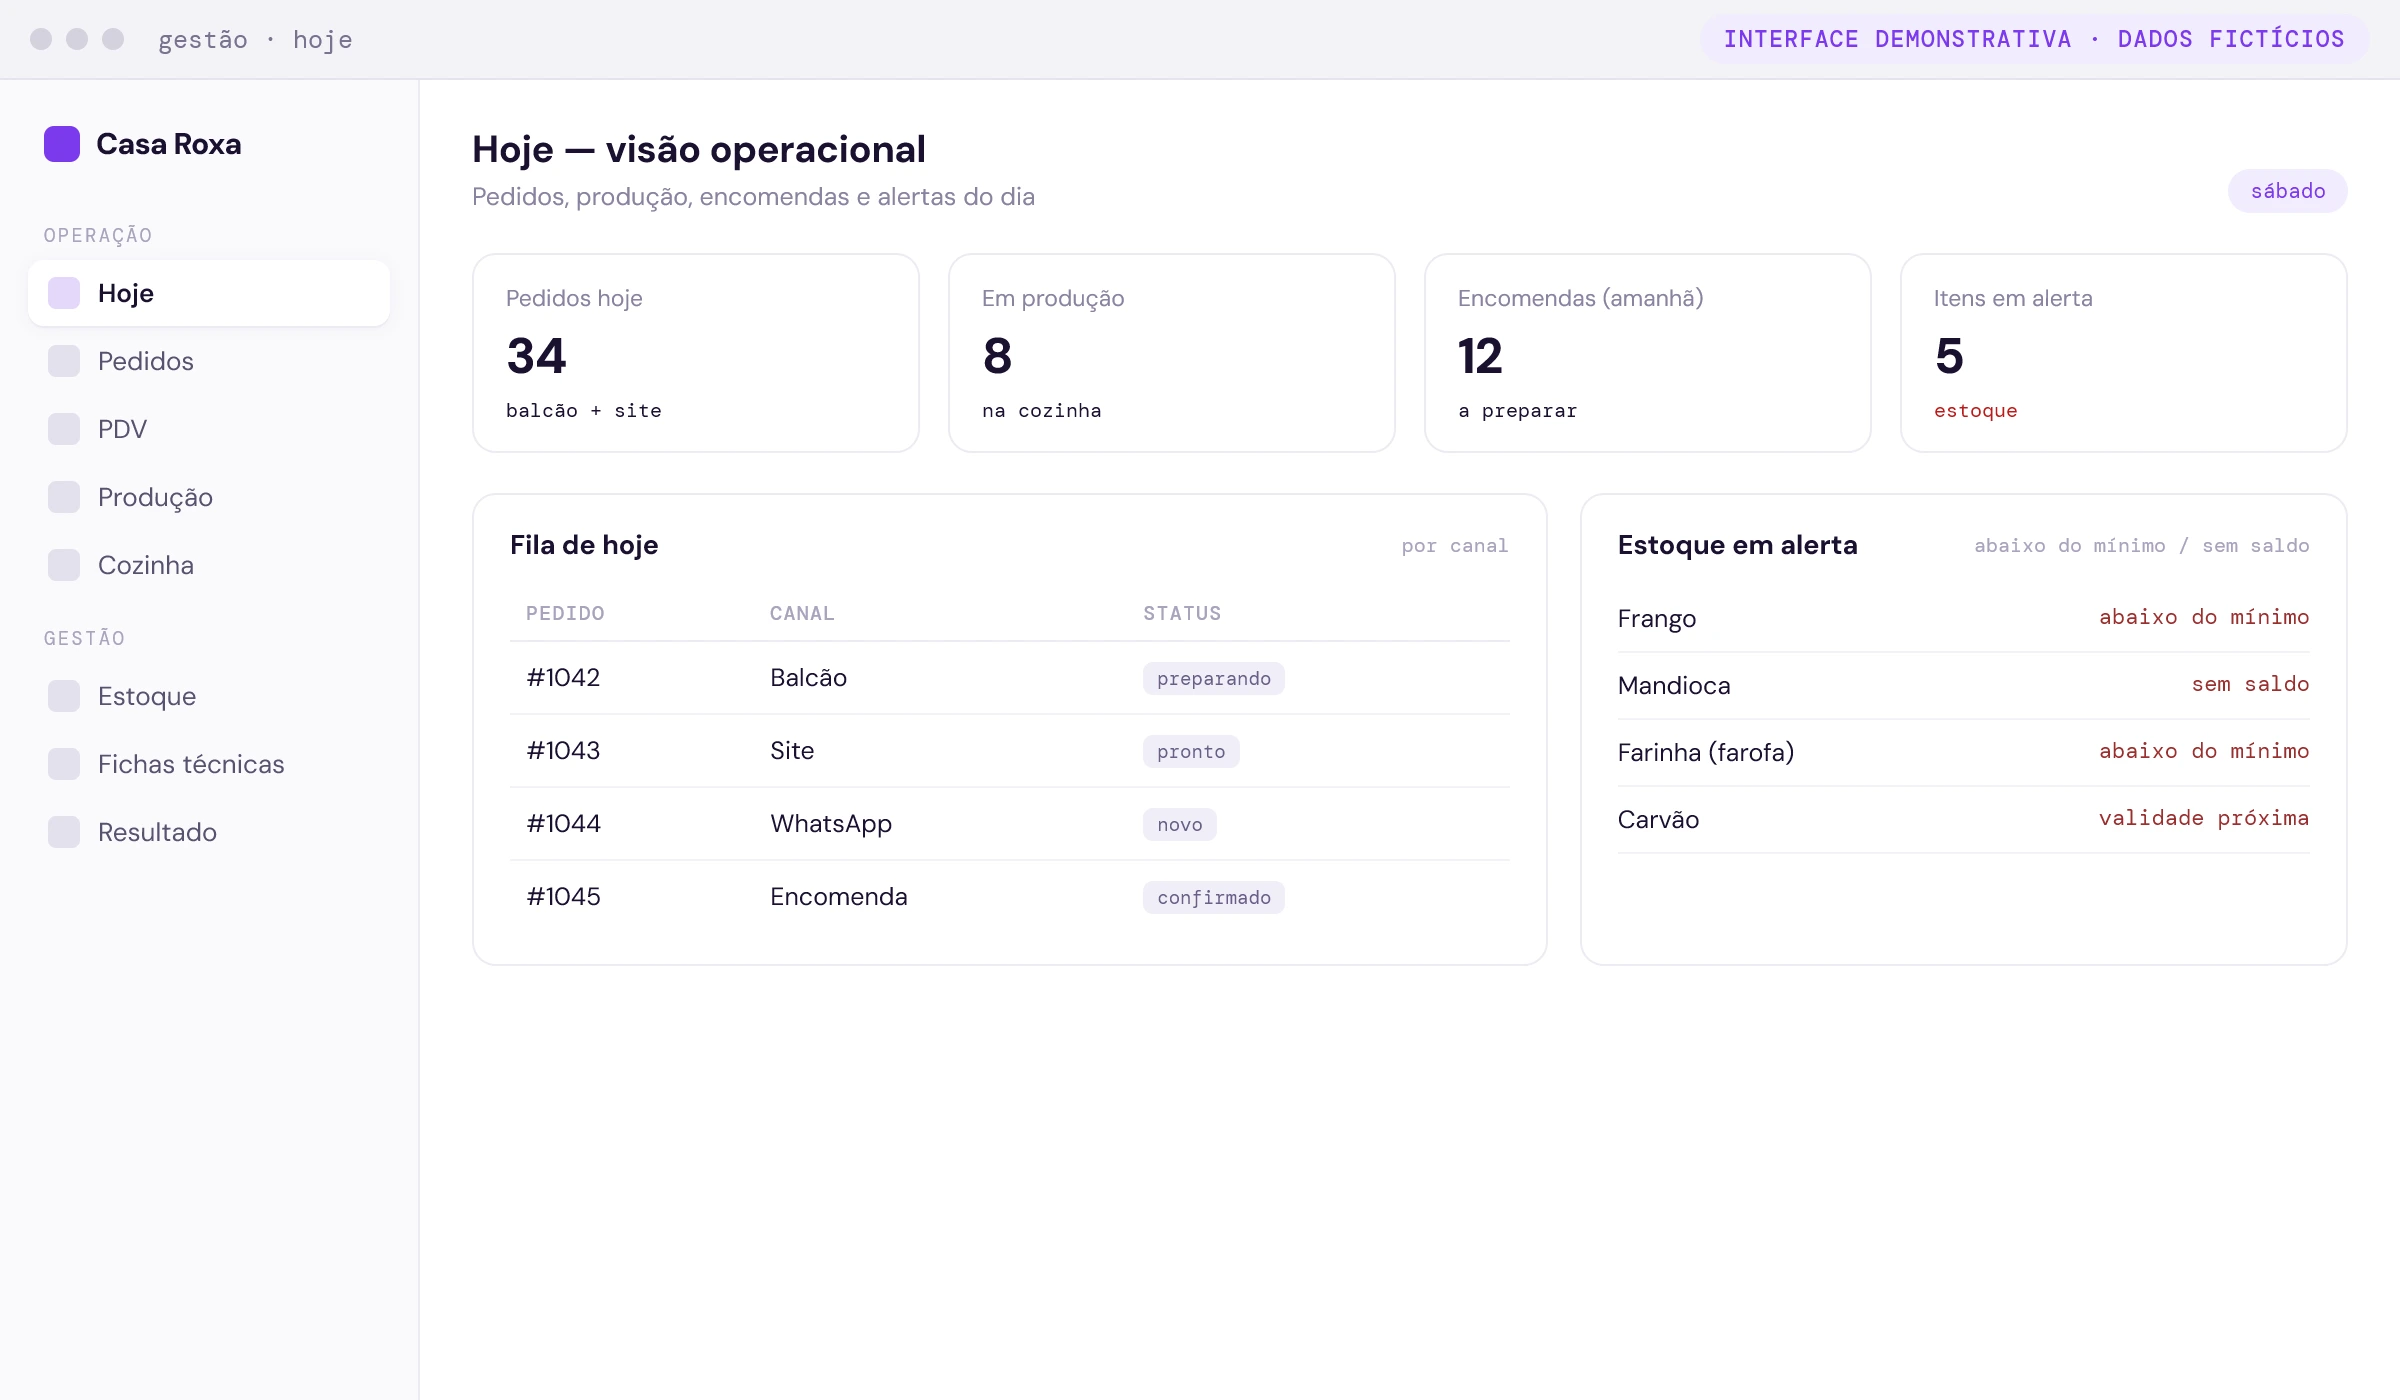This screenshot has width=2400, height=1400.
Task: Click the confirmado status badge
Action: 1214,898
